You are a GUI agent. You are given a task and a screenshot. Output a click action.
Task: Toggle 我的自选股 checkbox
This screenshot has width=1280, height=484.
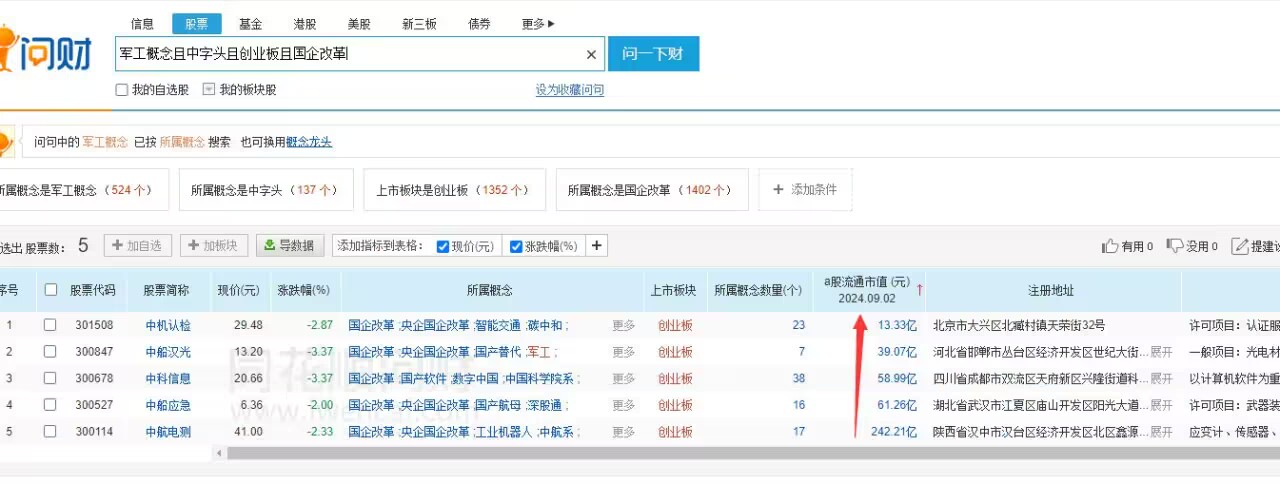122,90
